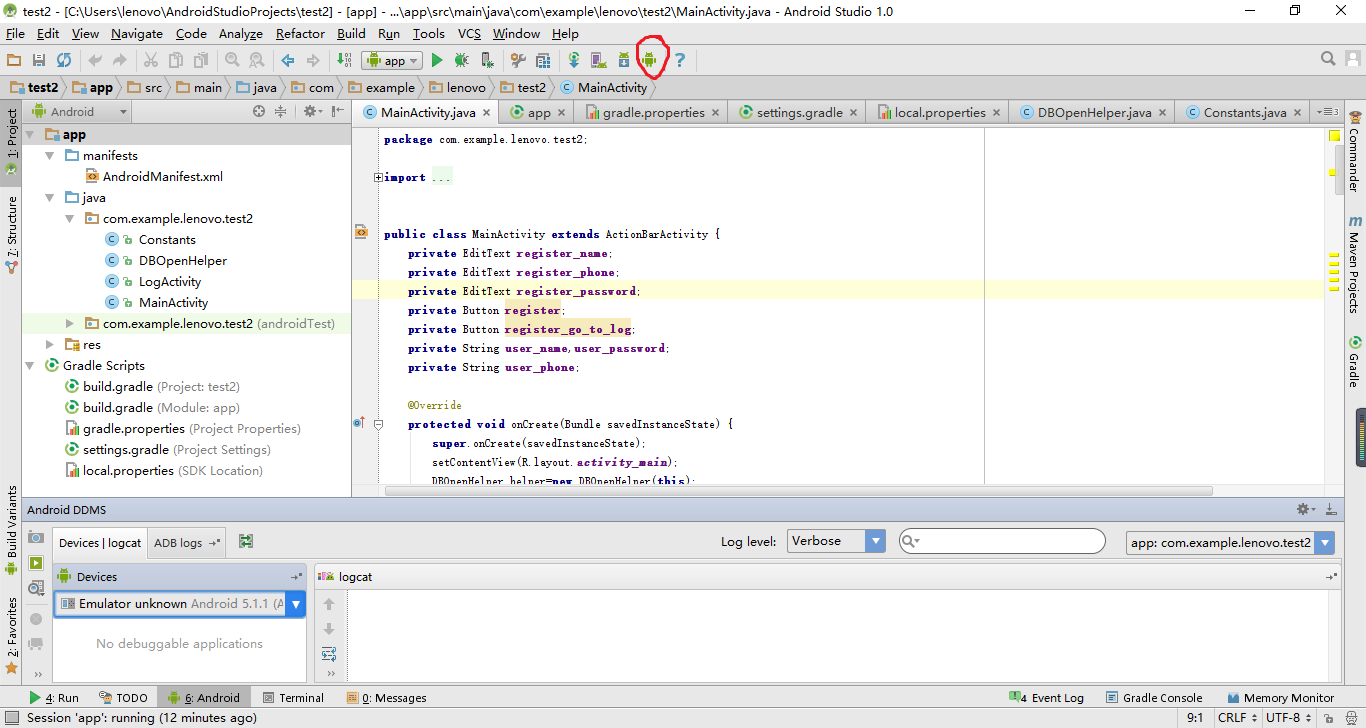Image resolution: width=1366 pixels, height=728 pixels.
Task: Switch to the DBOpenHelper.java tab
Action: (x=1091, y=112)
